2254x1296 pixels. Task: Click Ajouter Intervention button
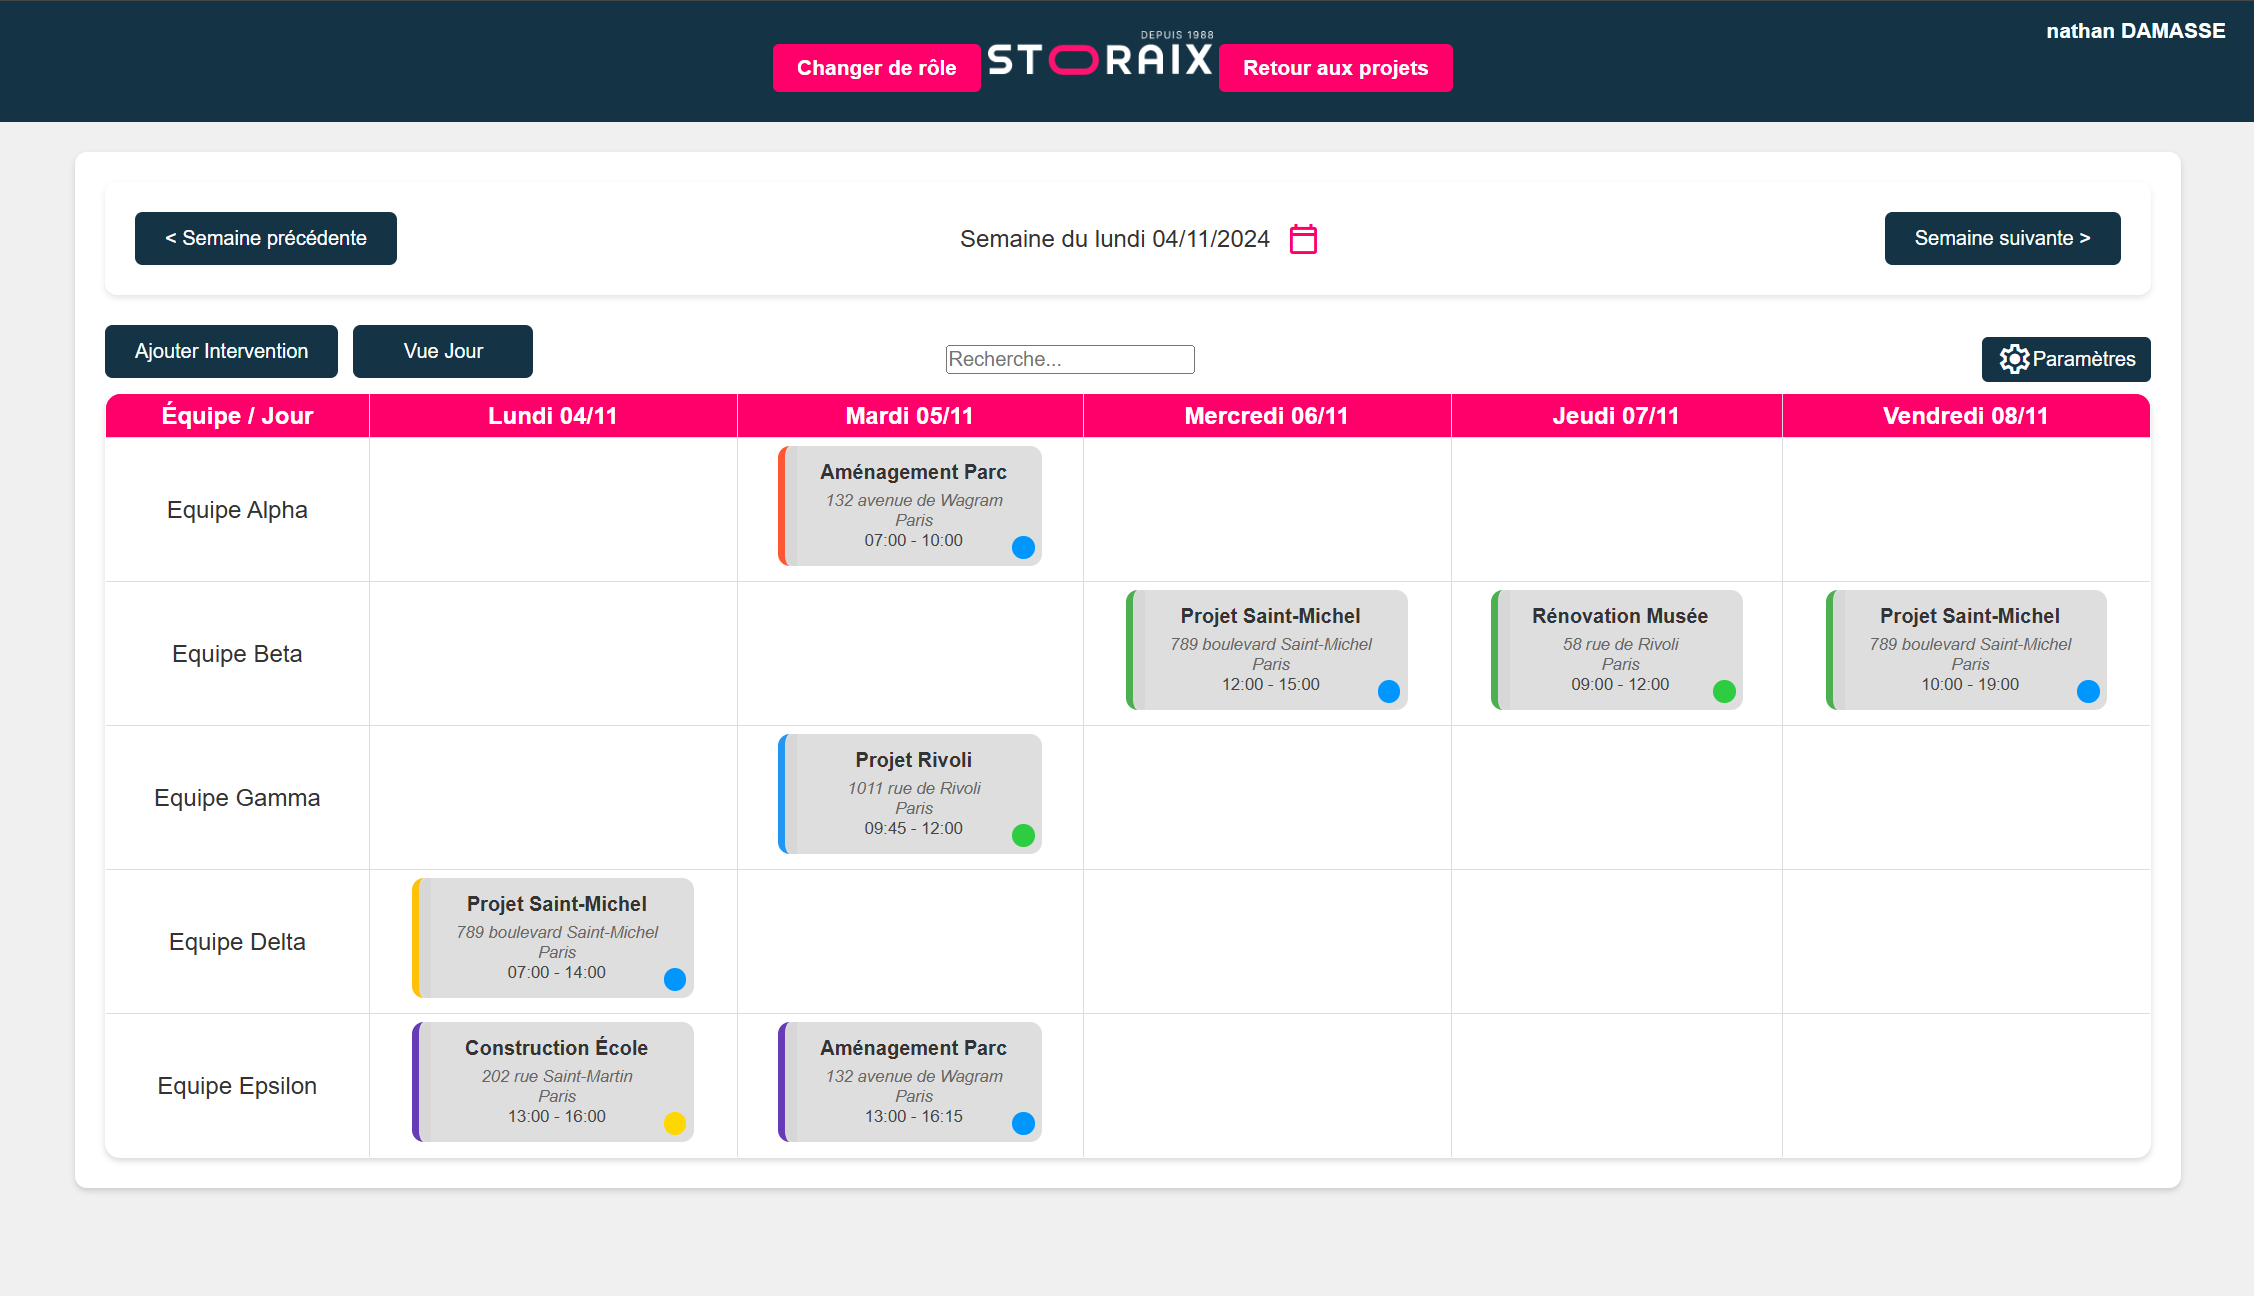pyautogui.click(x=221, y=351)
